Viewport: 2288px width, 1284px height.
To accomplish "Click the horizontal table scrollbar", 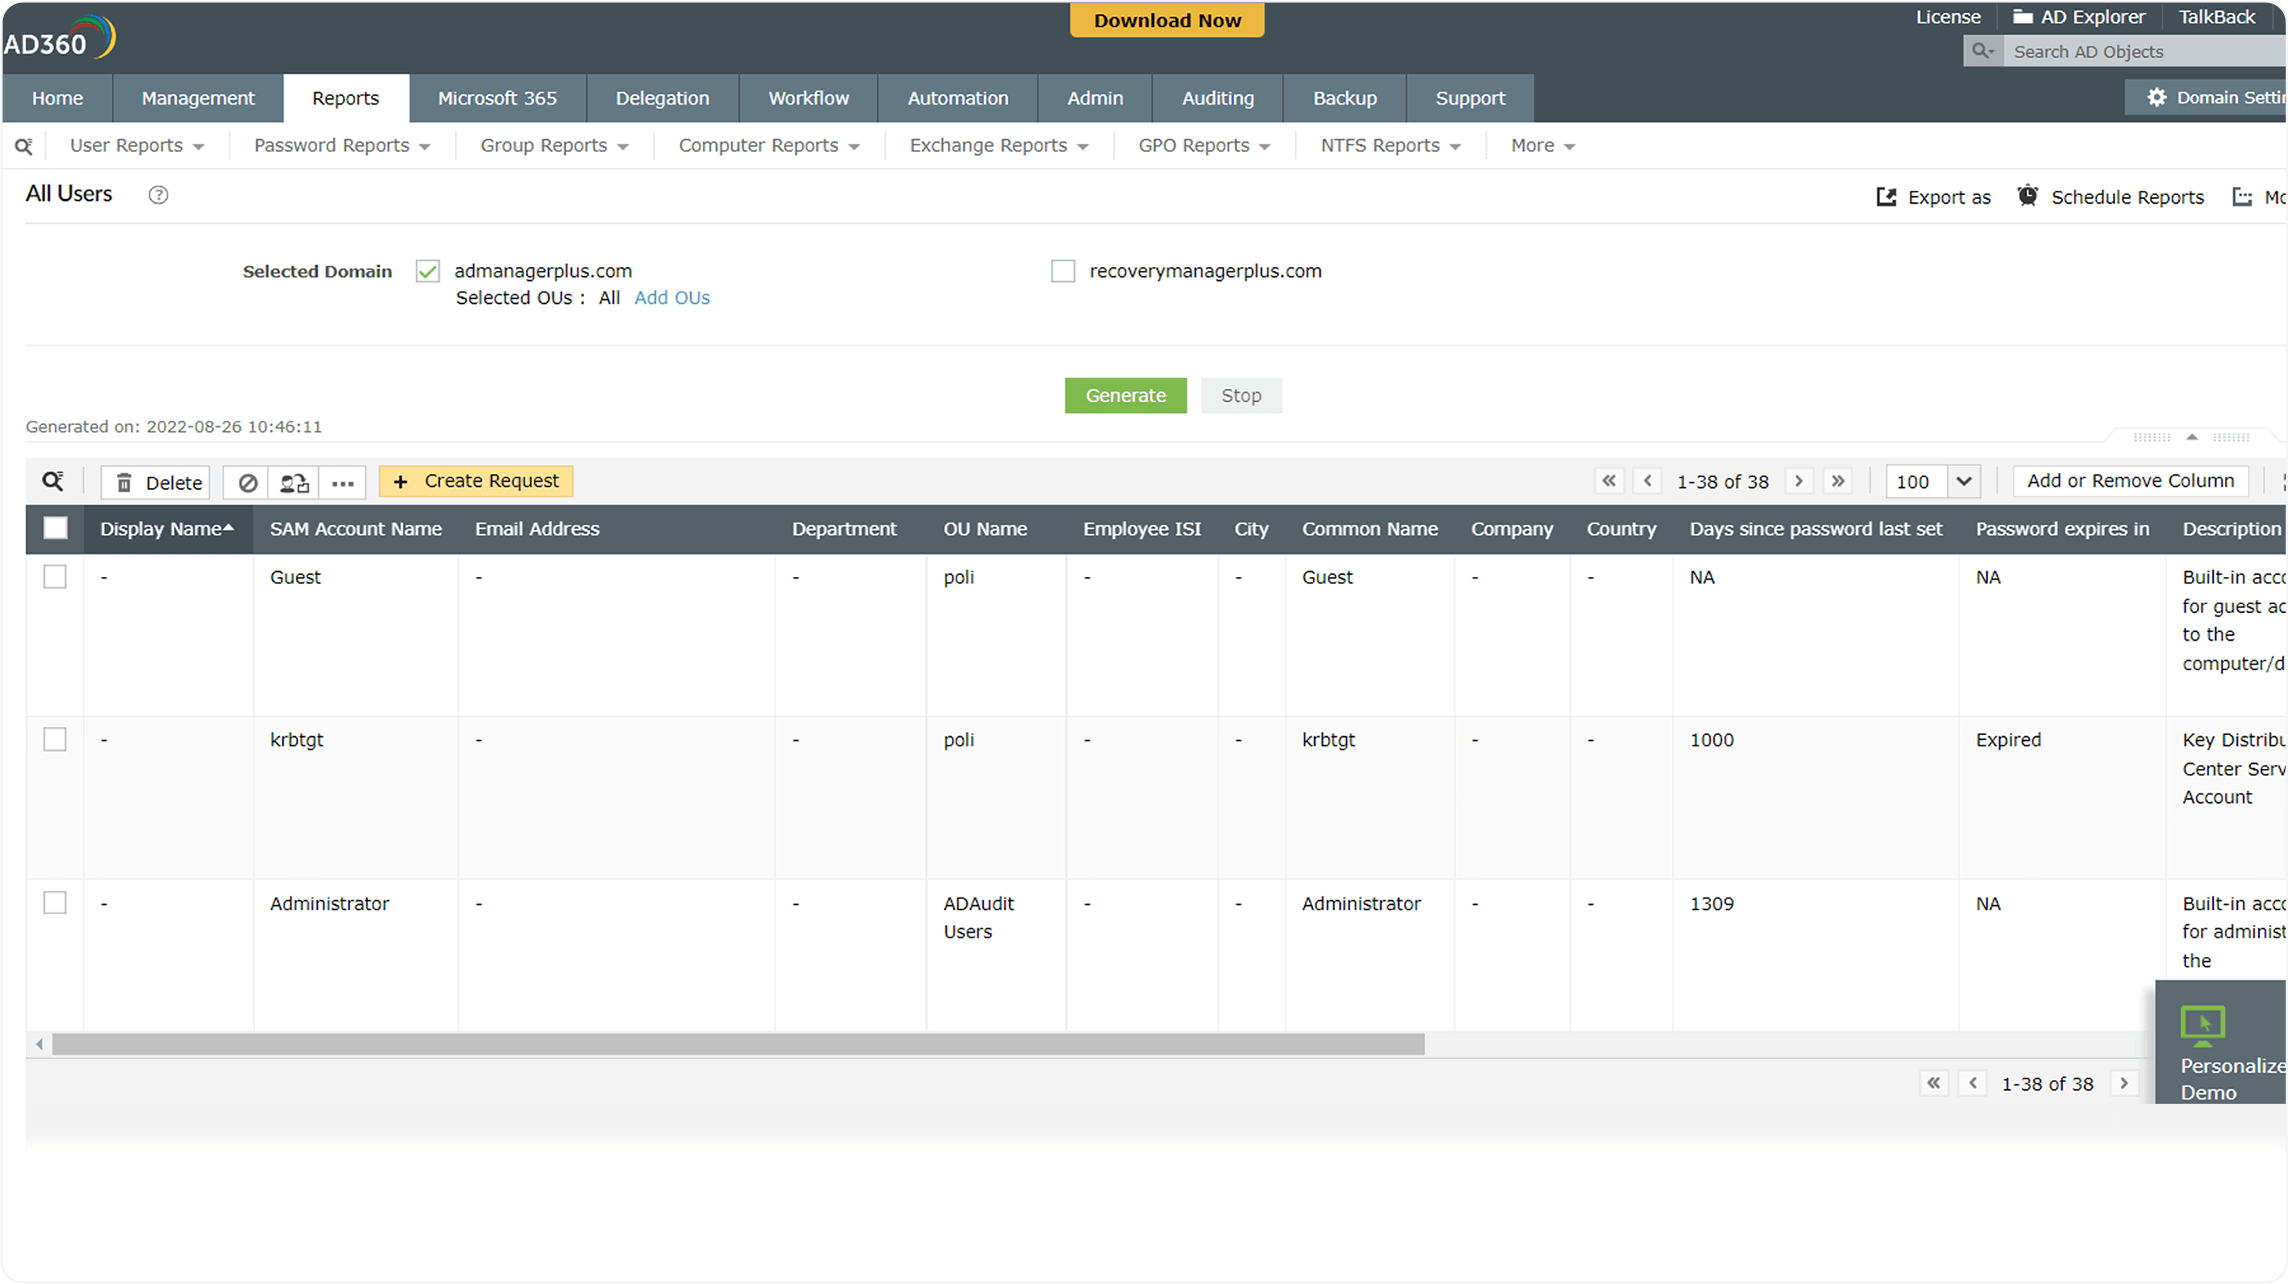I will pyautogui.click(x=738, y=1045).
